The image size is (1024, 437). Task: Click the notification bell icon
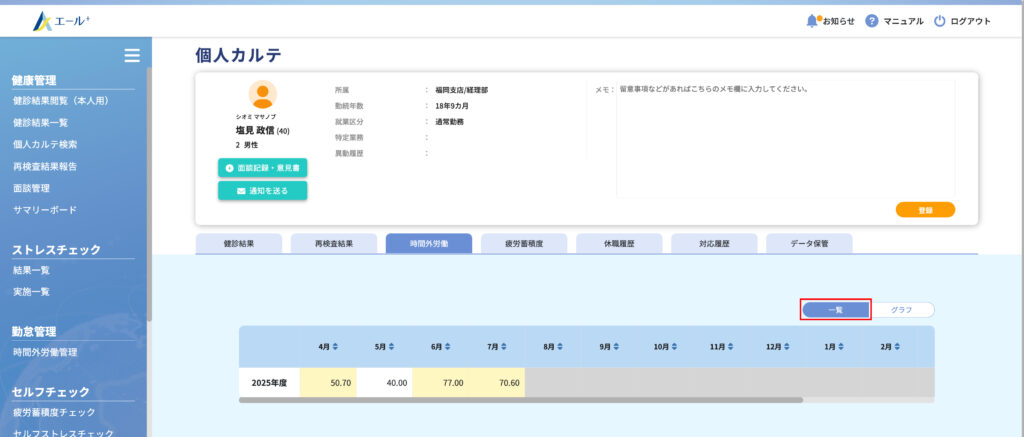813,21
